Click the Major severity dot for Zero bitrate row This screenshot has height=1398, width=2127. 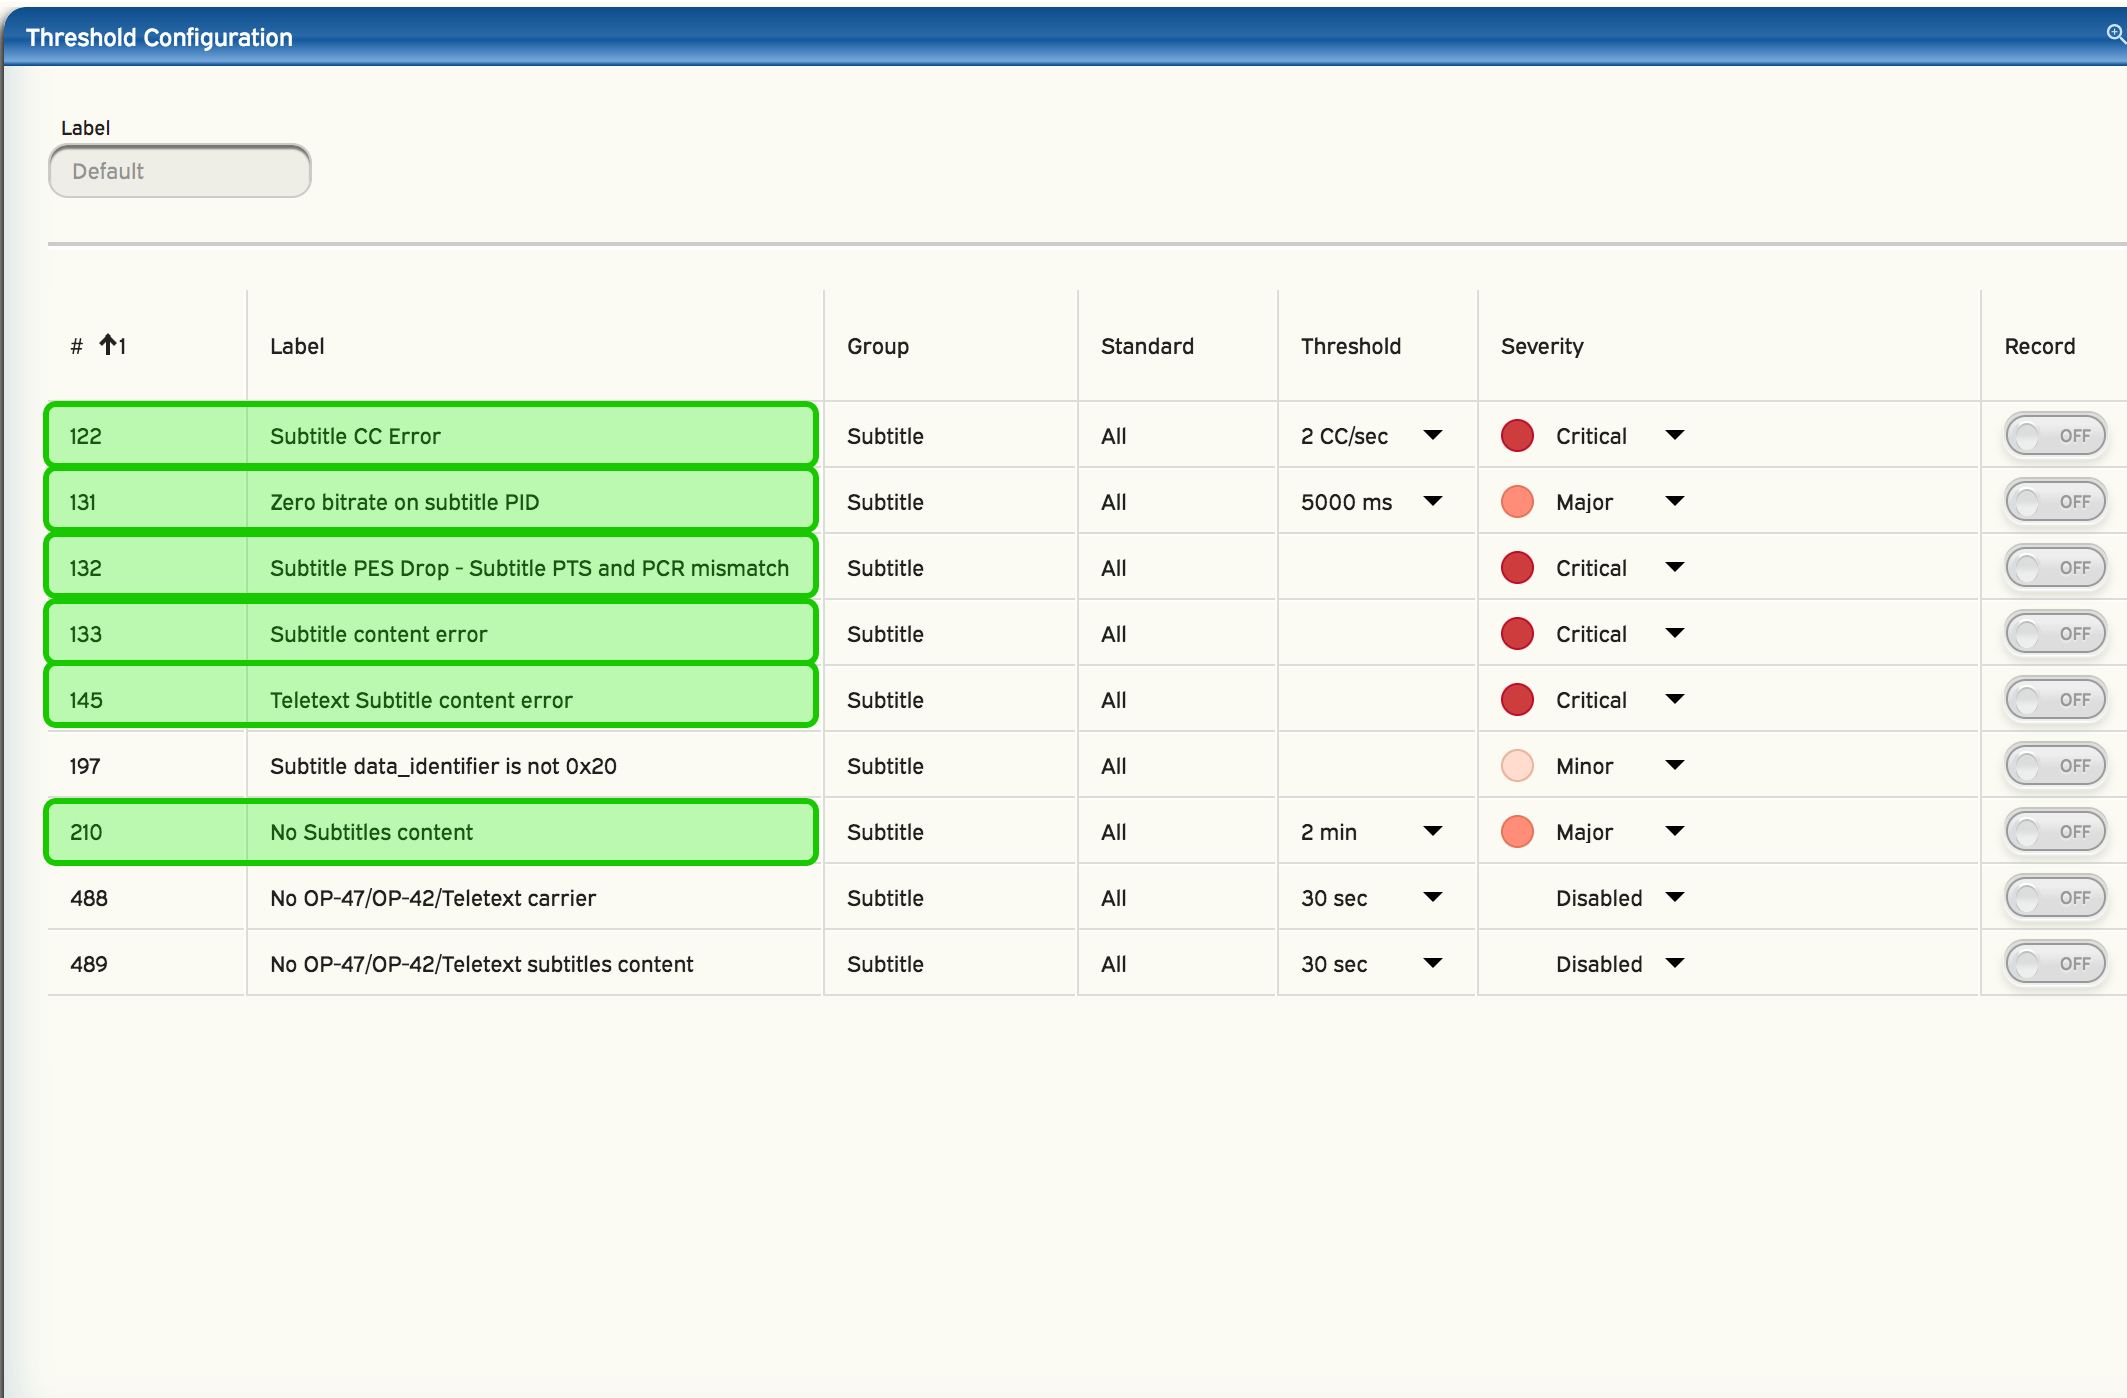point(1517,502)
